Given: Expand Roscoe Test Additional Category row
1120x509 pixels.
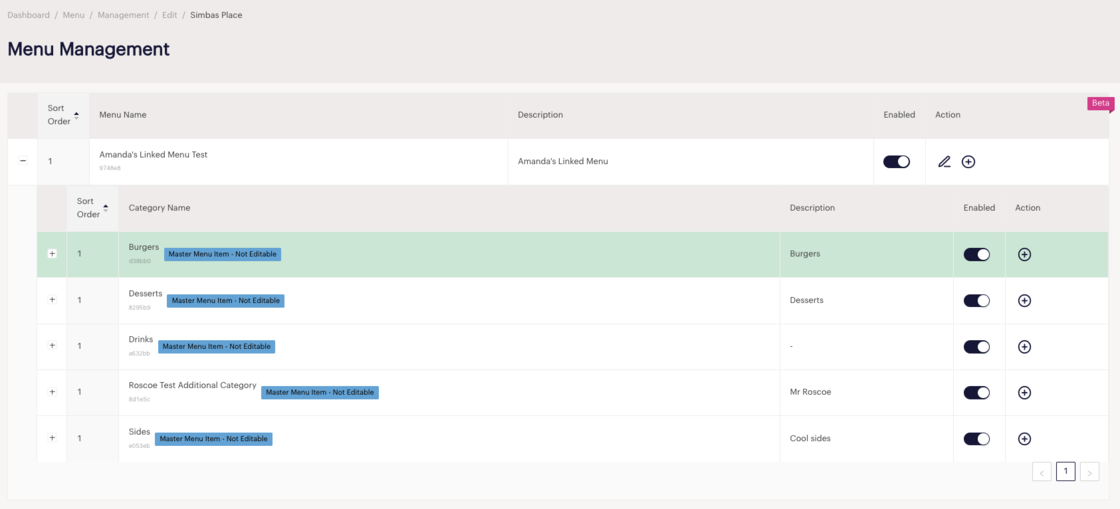Looking at the screenshot, I should (52, 392).
